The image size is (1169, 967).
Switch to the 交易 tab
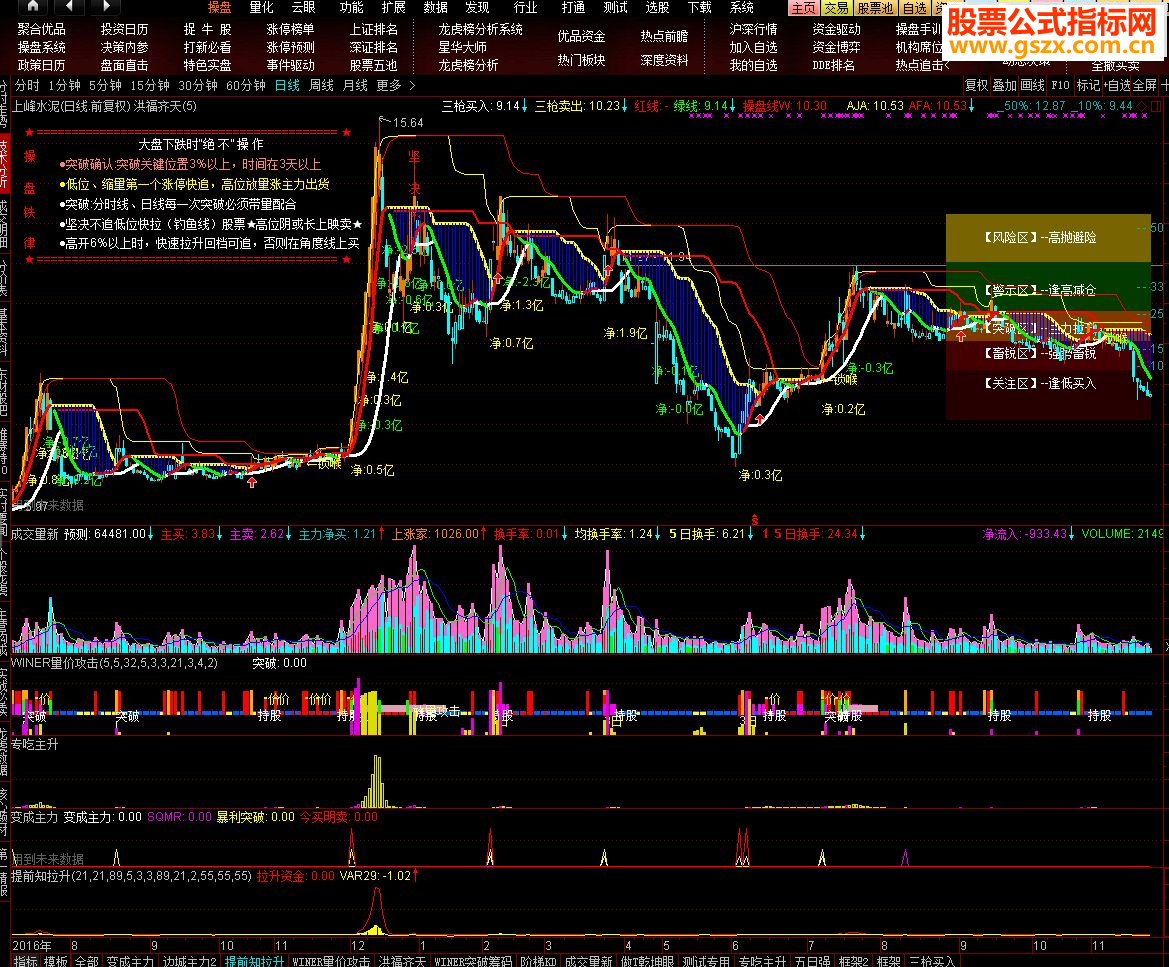pyautogui.click(x=836, y=8)
